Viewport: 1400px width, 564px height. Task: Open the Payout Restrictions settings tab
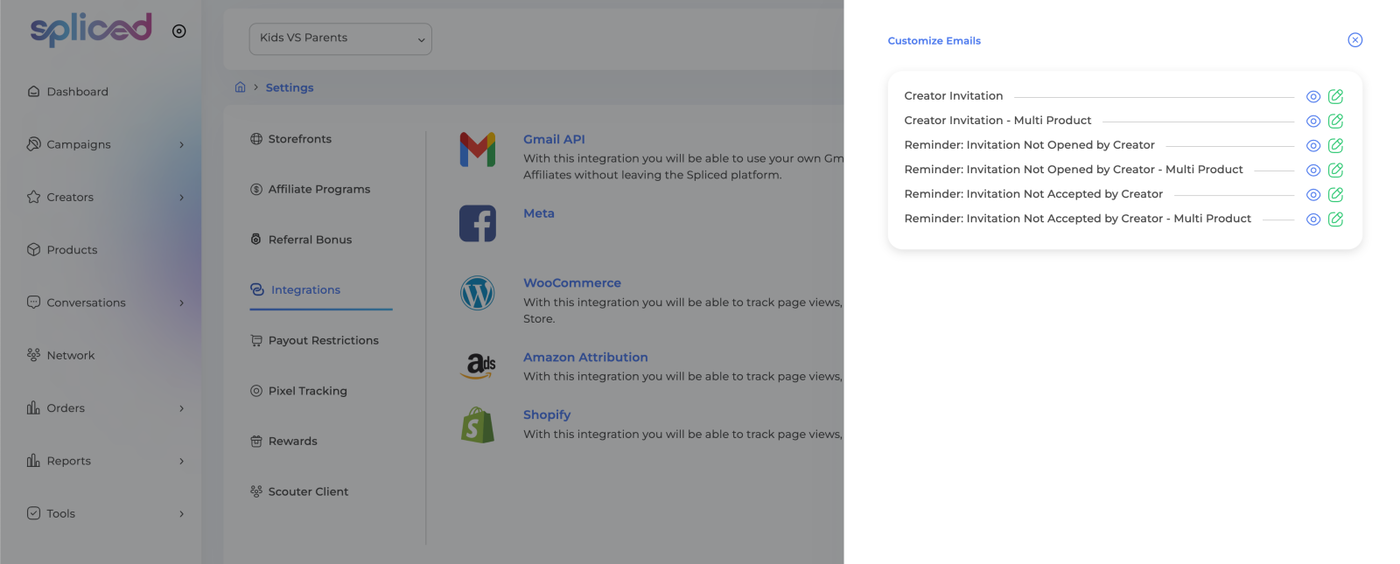click(x=322, y=340)
